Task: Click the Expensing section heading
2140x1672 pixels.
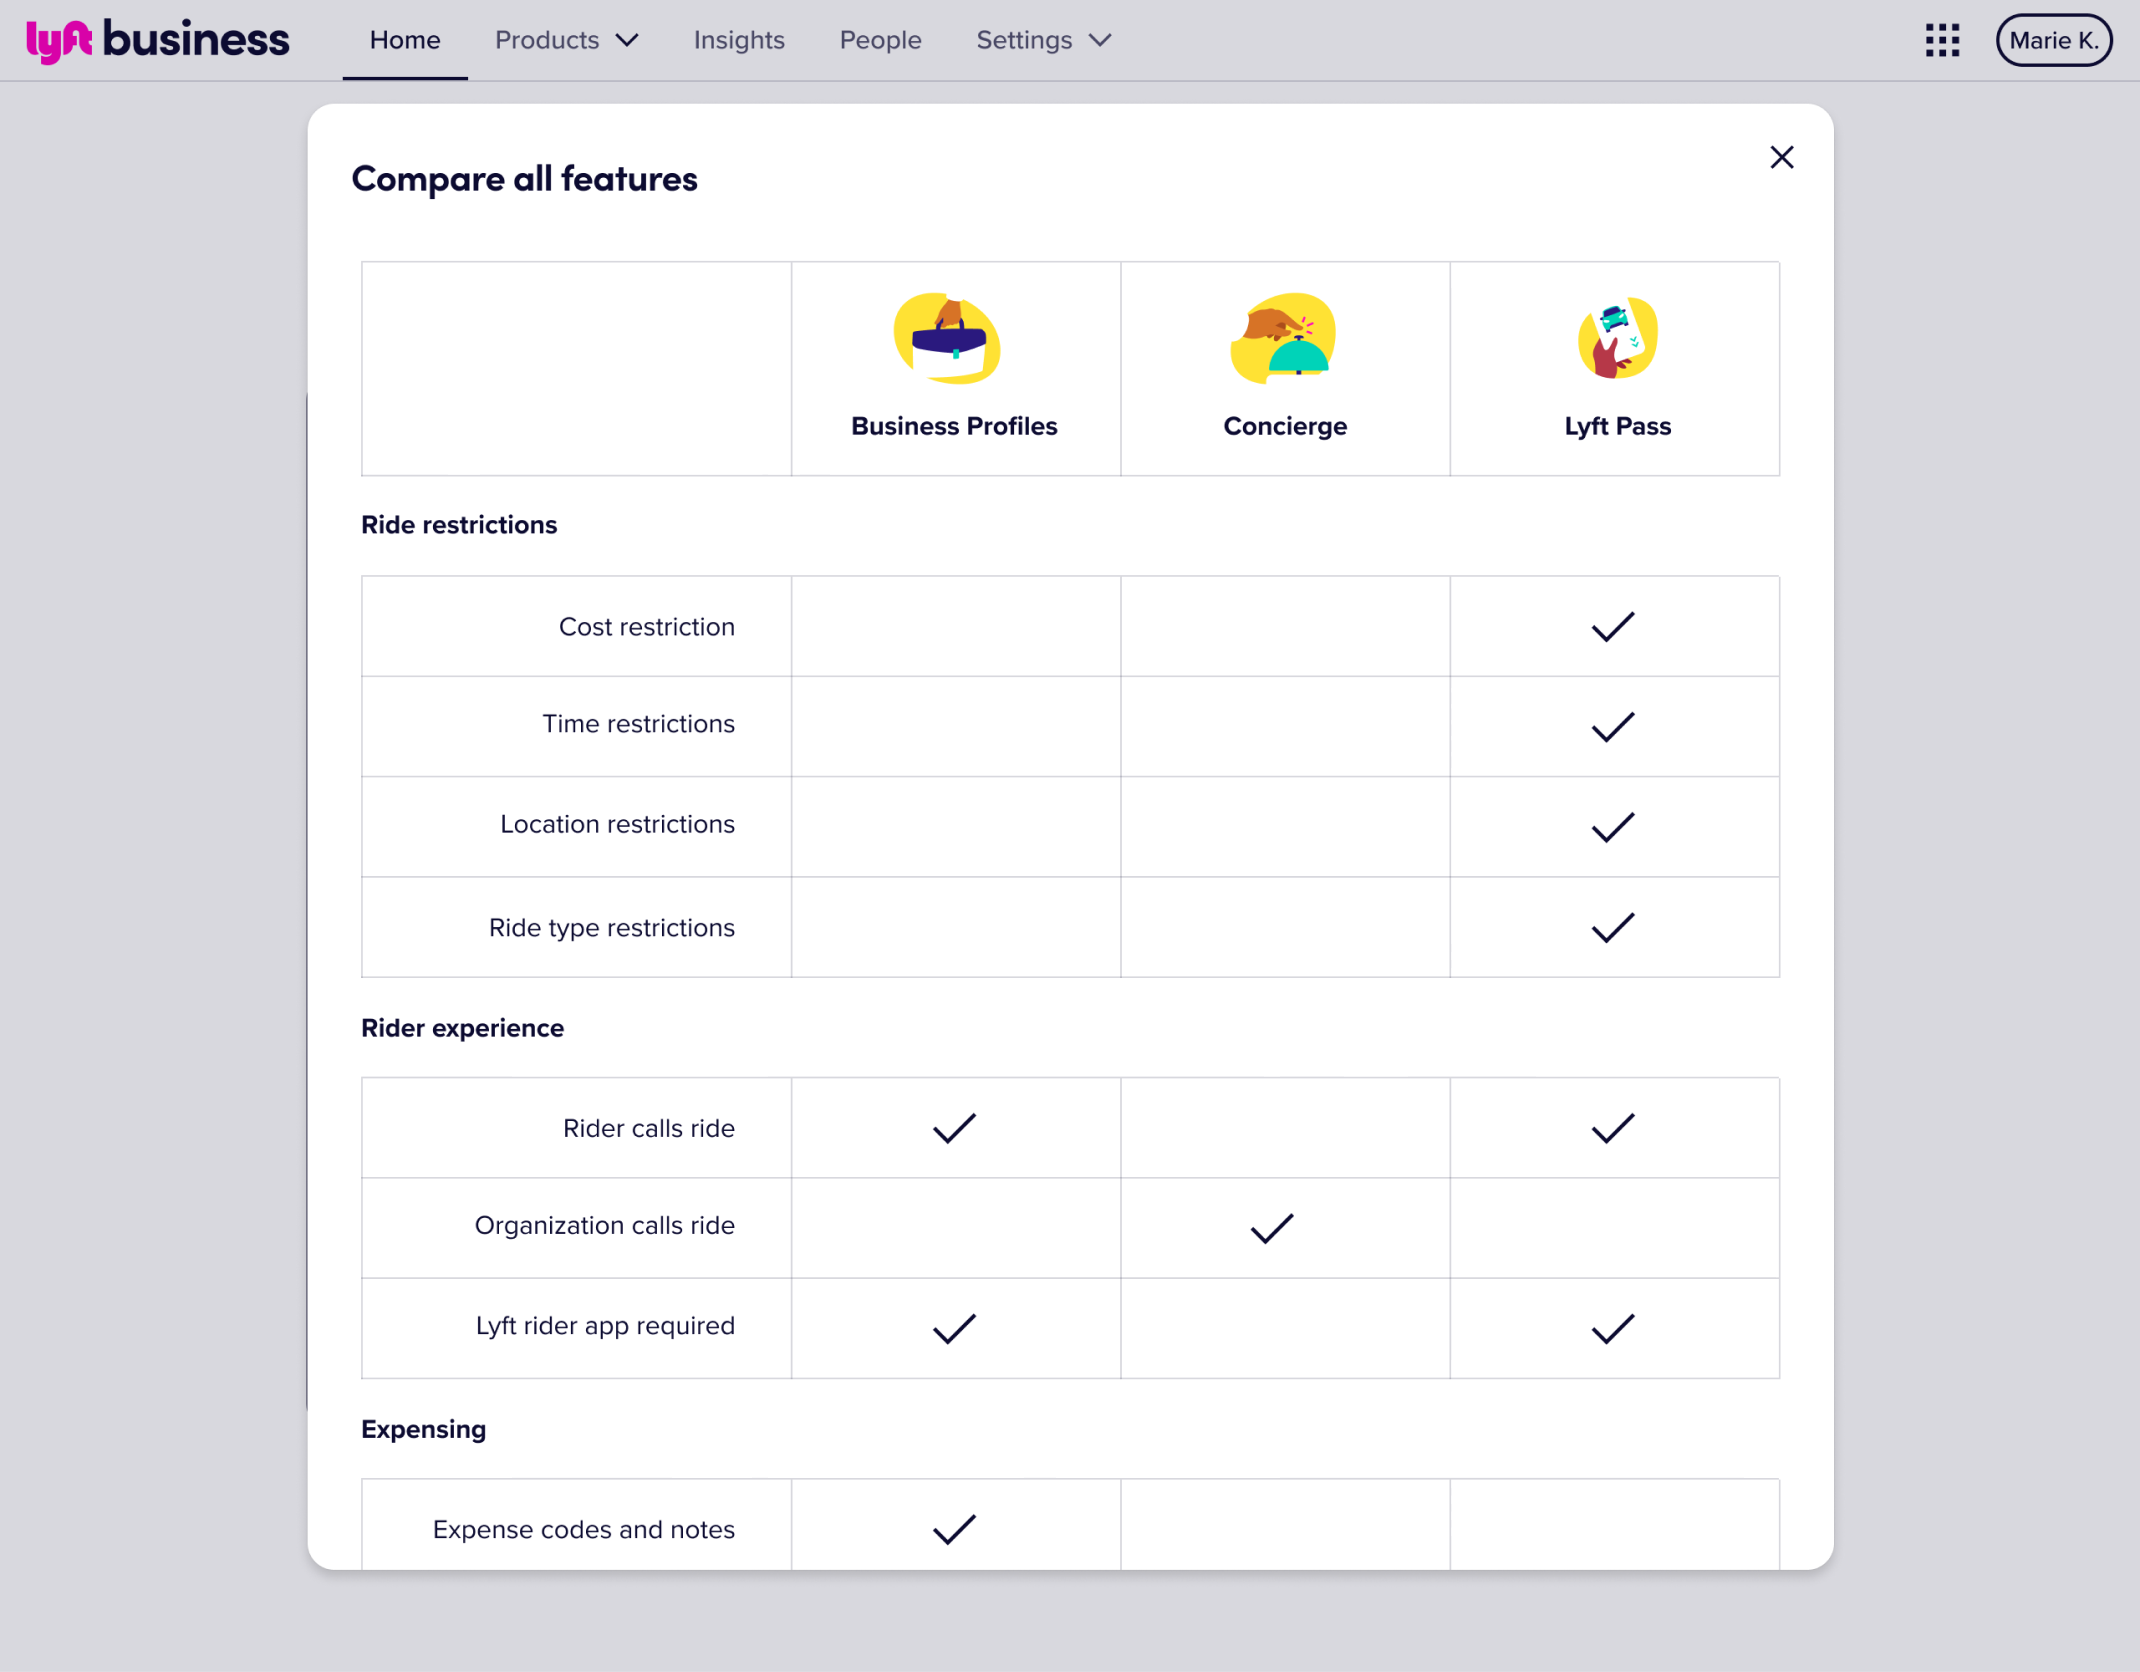Action: (423, 1430)
